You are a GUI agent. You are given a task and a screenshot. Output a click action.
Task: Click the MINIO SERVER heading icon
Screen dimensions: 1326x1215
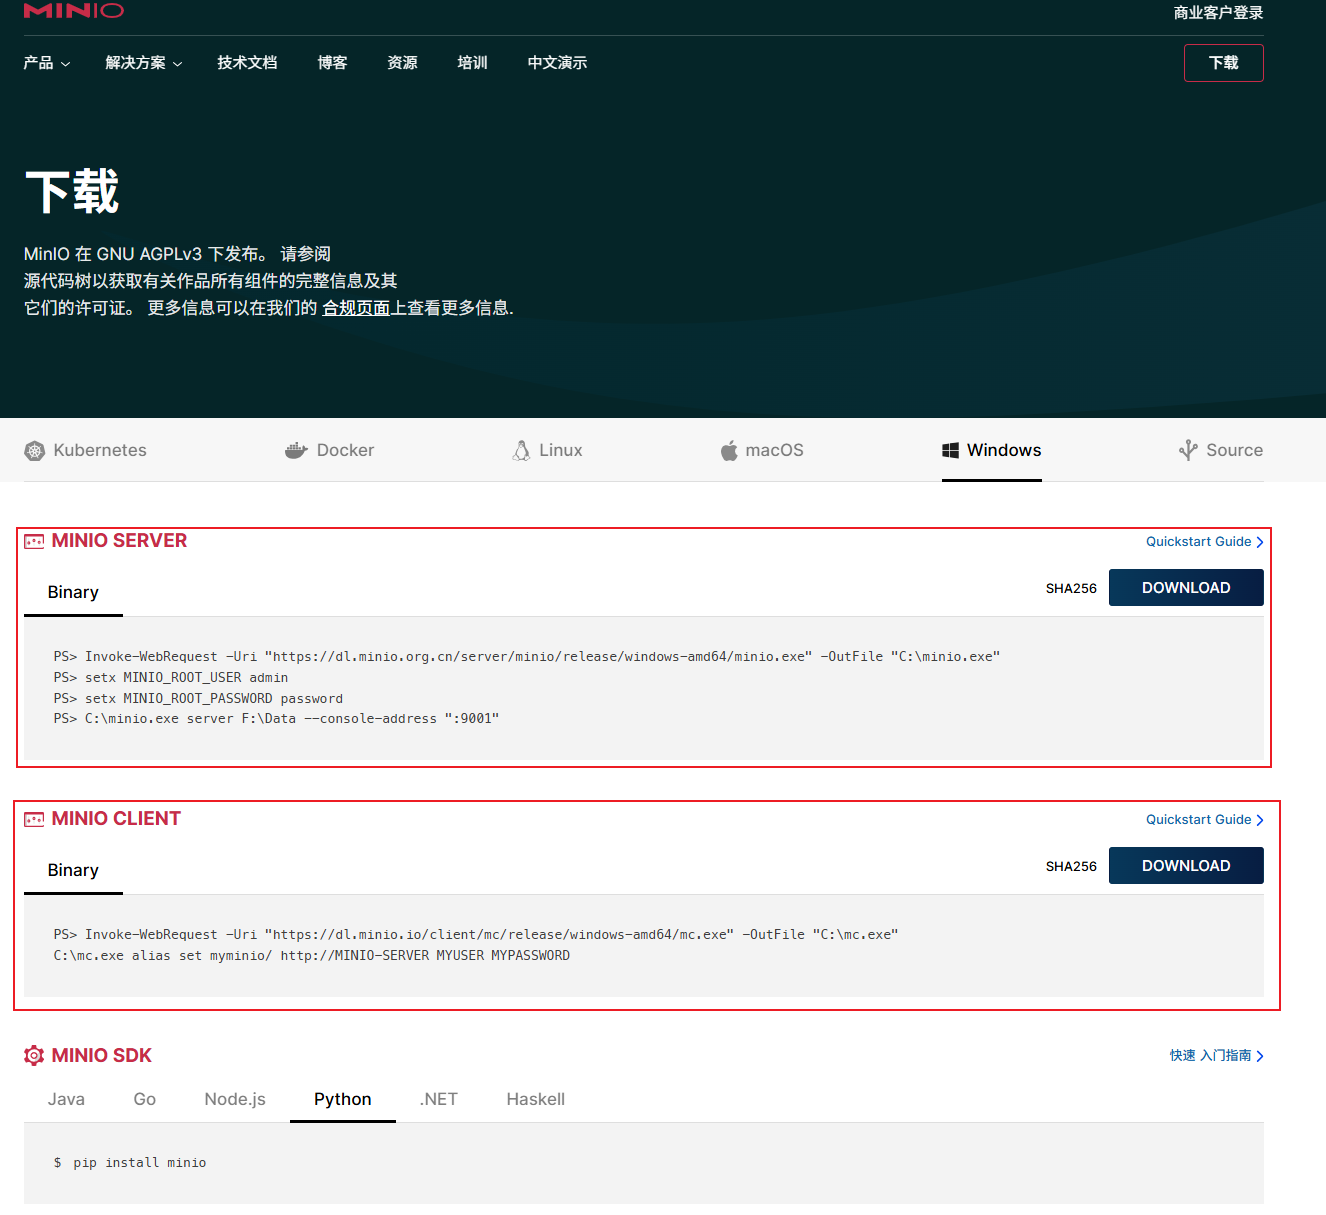34,541
